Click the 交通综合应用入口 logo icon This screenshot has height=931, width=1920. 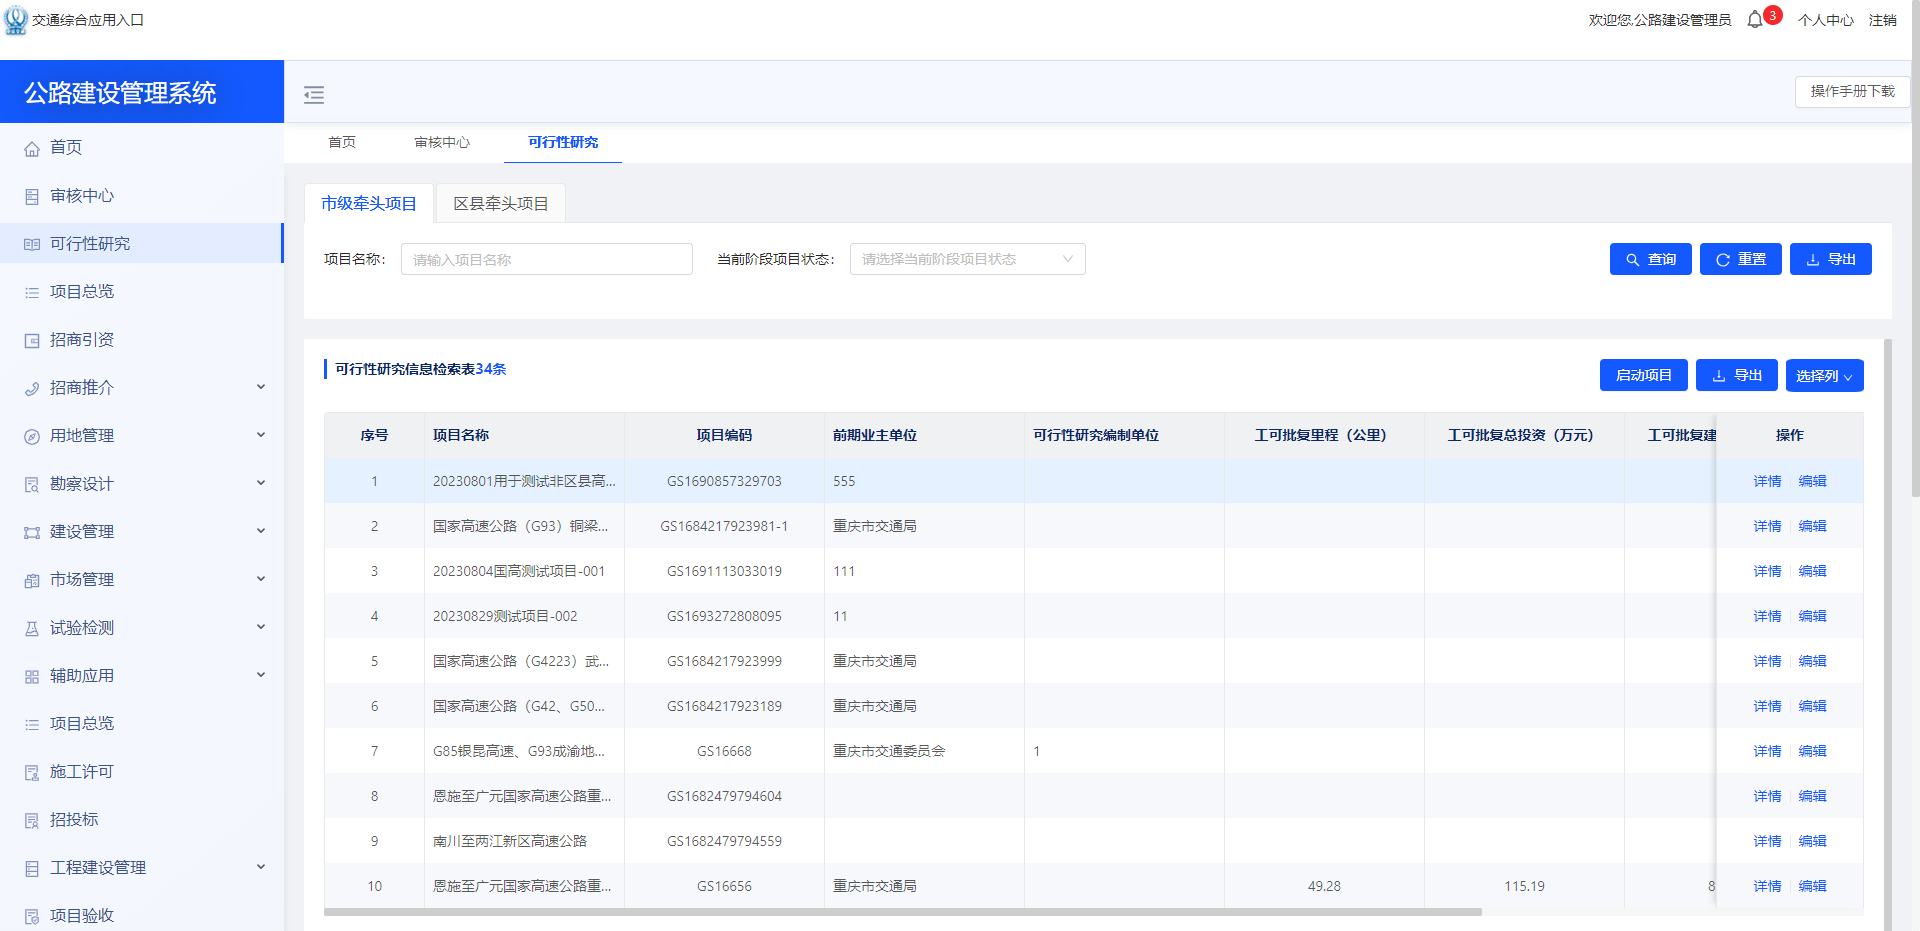(16, 20)
